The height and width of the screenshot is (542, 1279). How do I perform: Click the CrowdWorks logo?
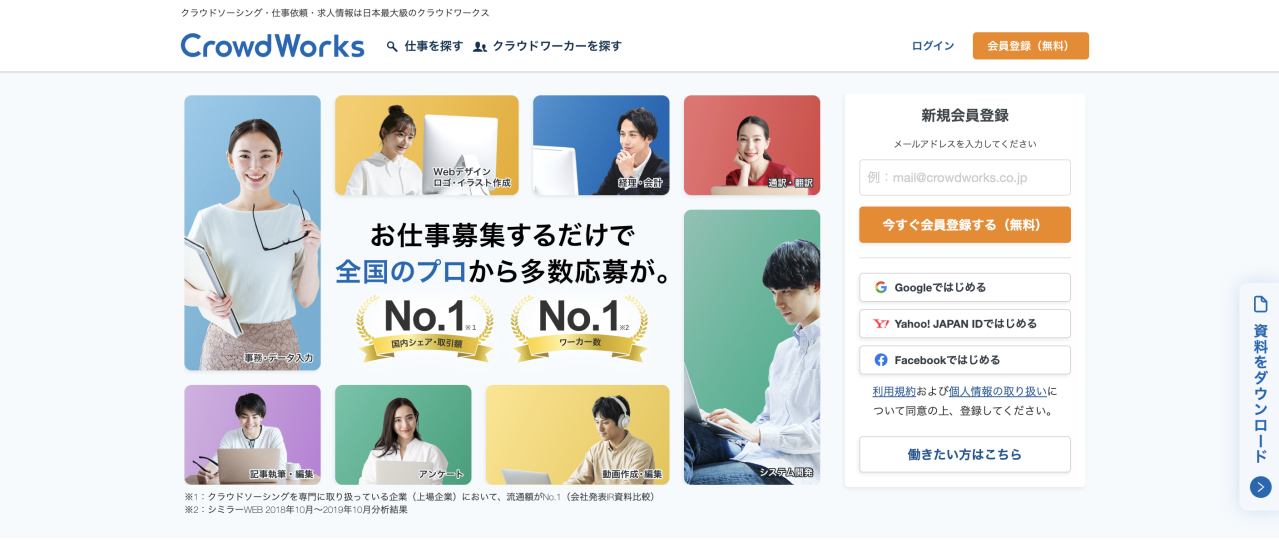(x=272, y=46)
